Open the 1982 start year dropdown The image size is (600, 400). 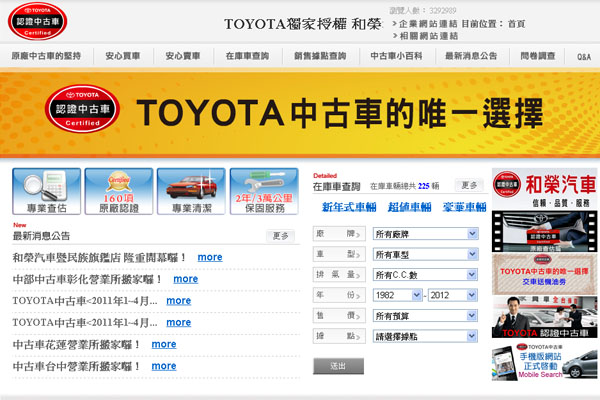point(397,296)
